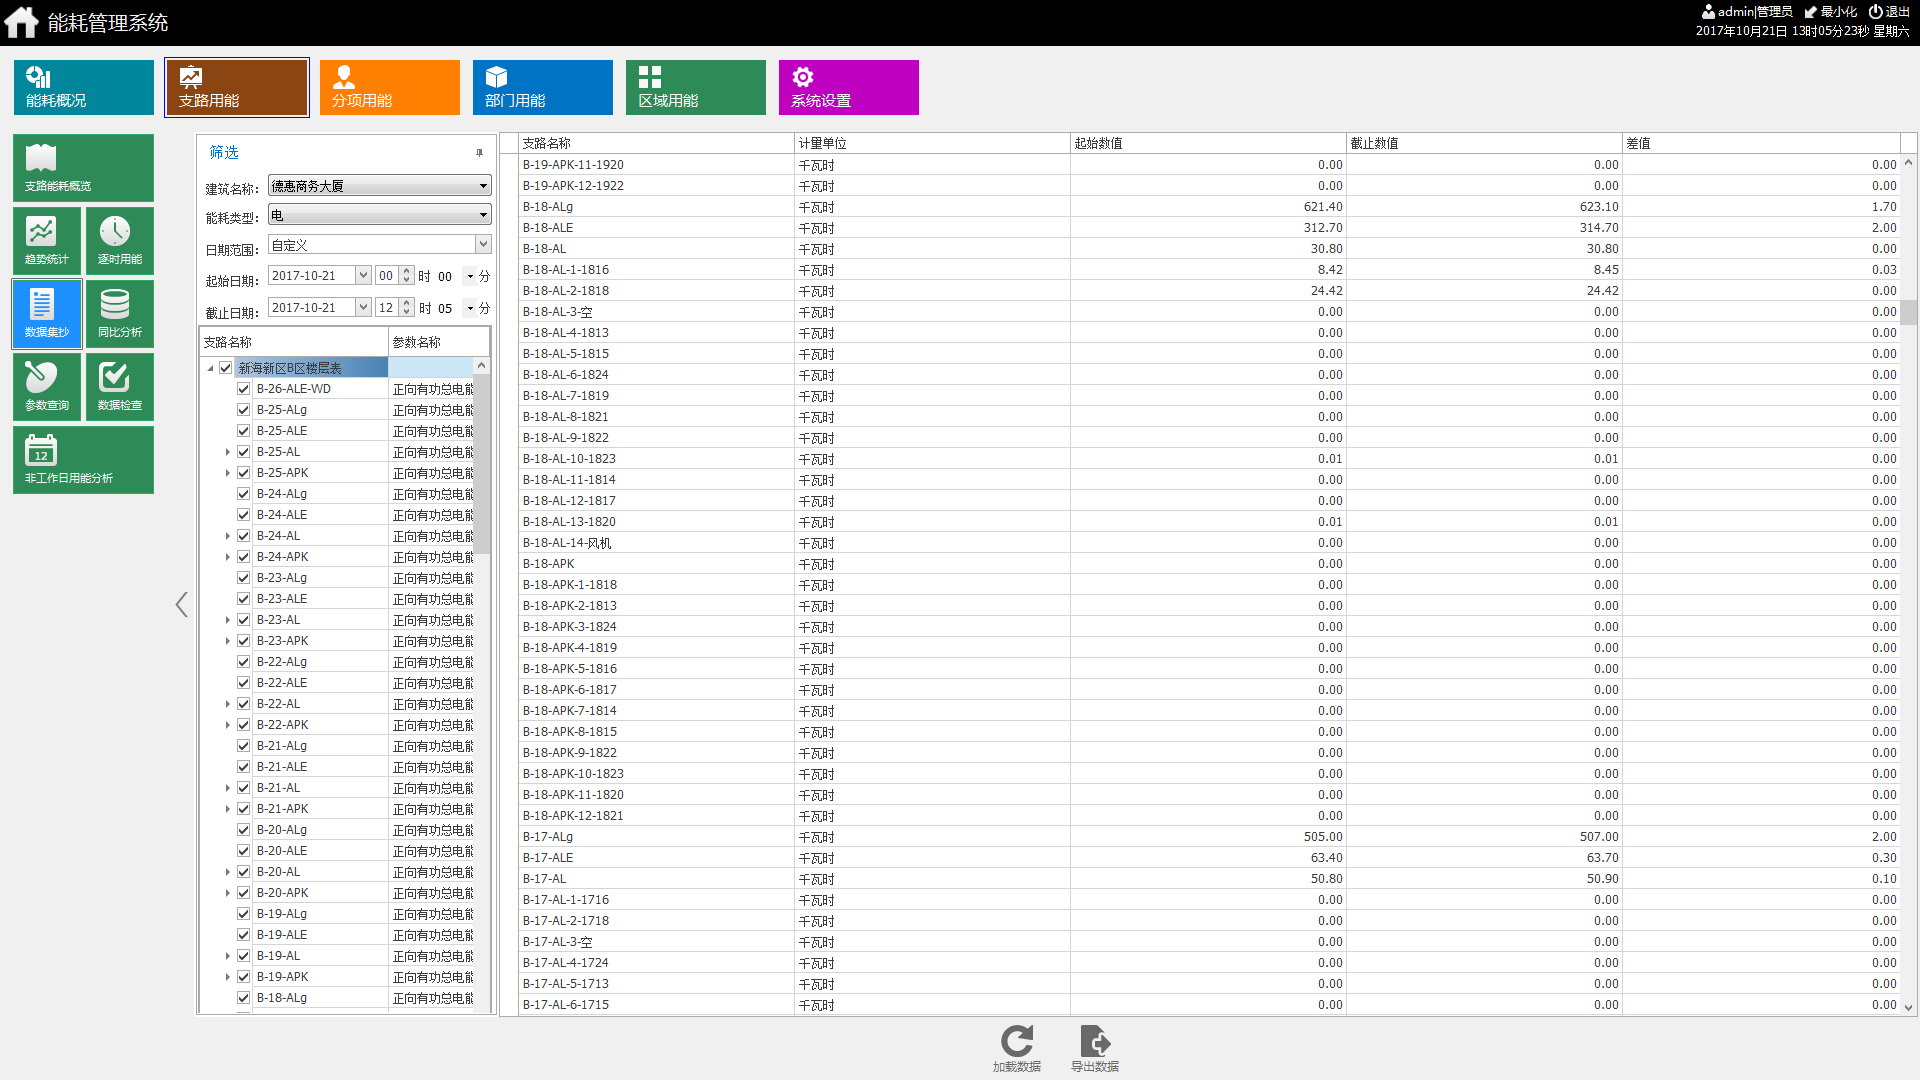Expand the B-25-AL tree node
Viewport: 1920px width, 1080px height.
pos(228,452)
